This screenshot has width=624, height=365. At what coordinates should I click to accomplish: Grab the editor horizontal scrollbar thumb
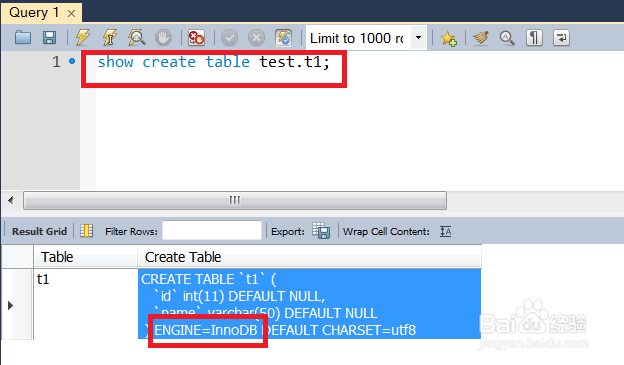pos(235,200)
